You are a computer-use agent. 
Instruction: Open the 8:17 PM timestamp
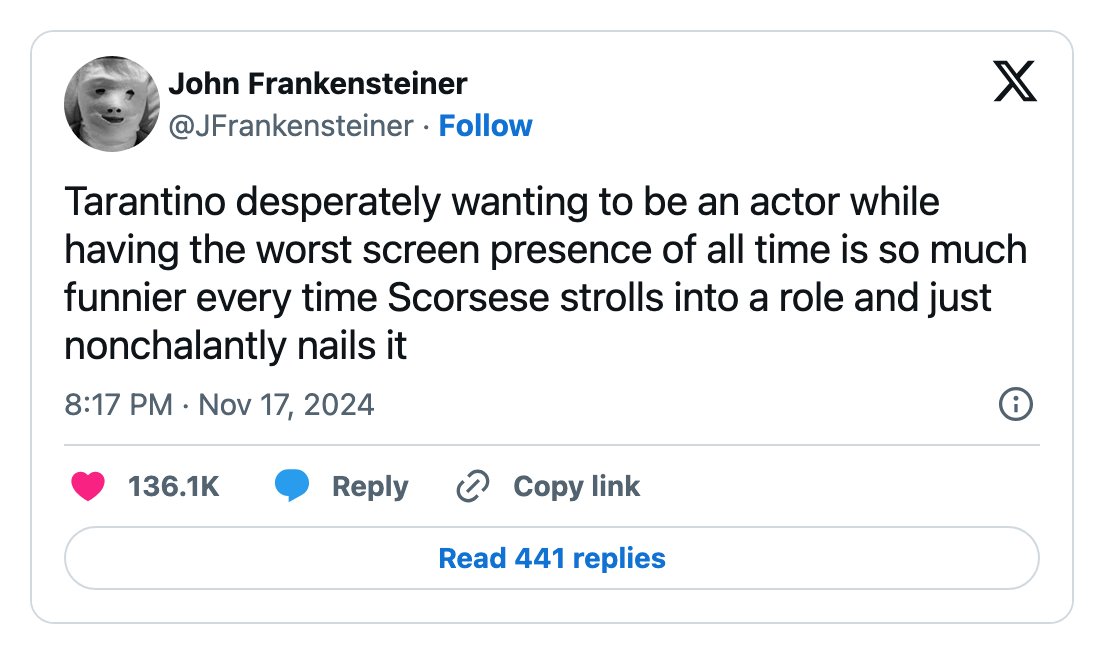(118, 405)
